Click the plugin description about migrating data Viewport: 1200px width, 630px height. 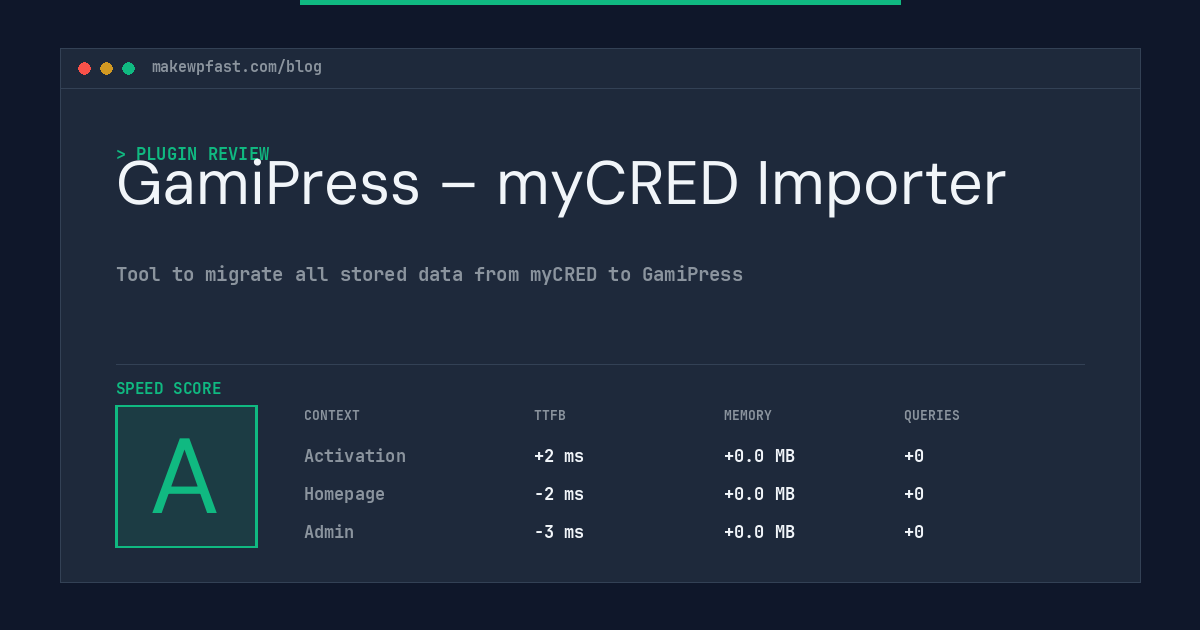[430, 274]
